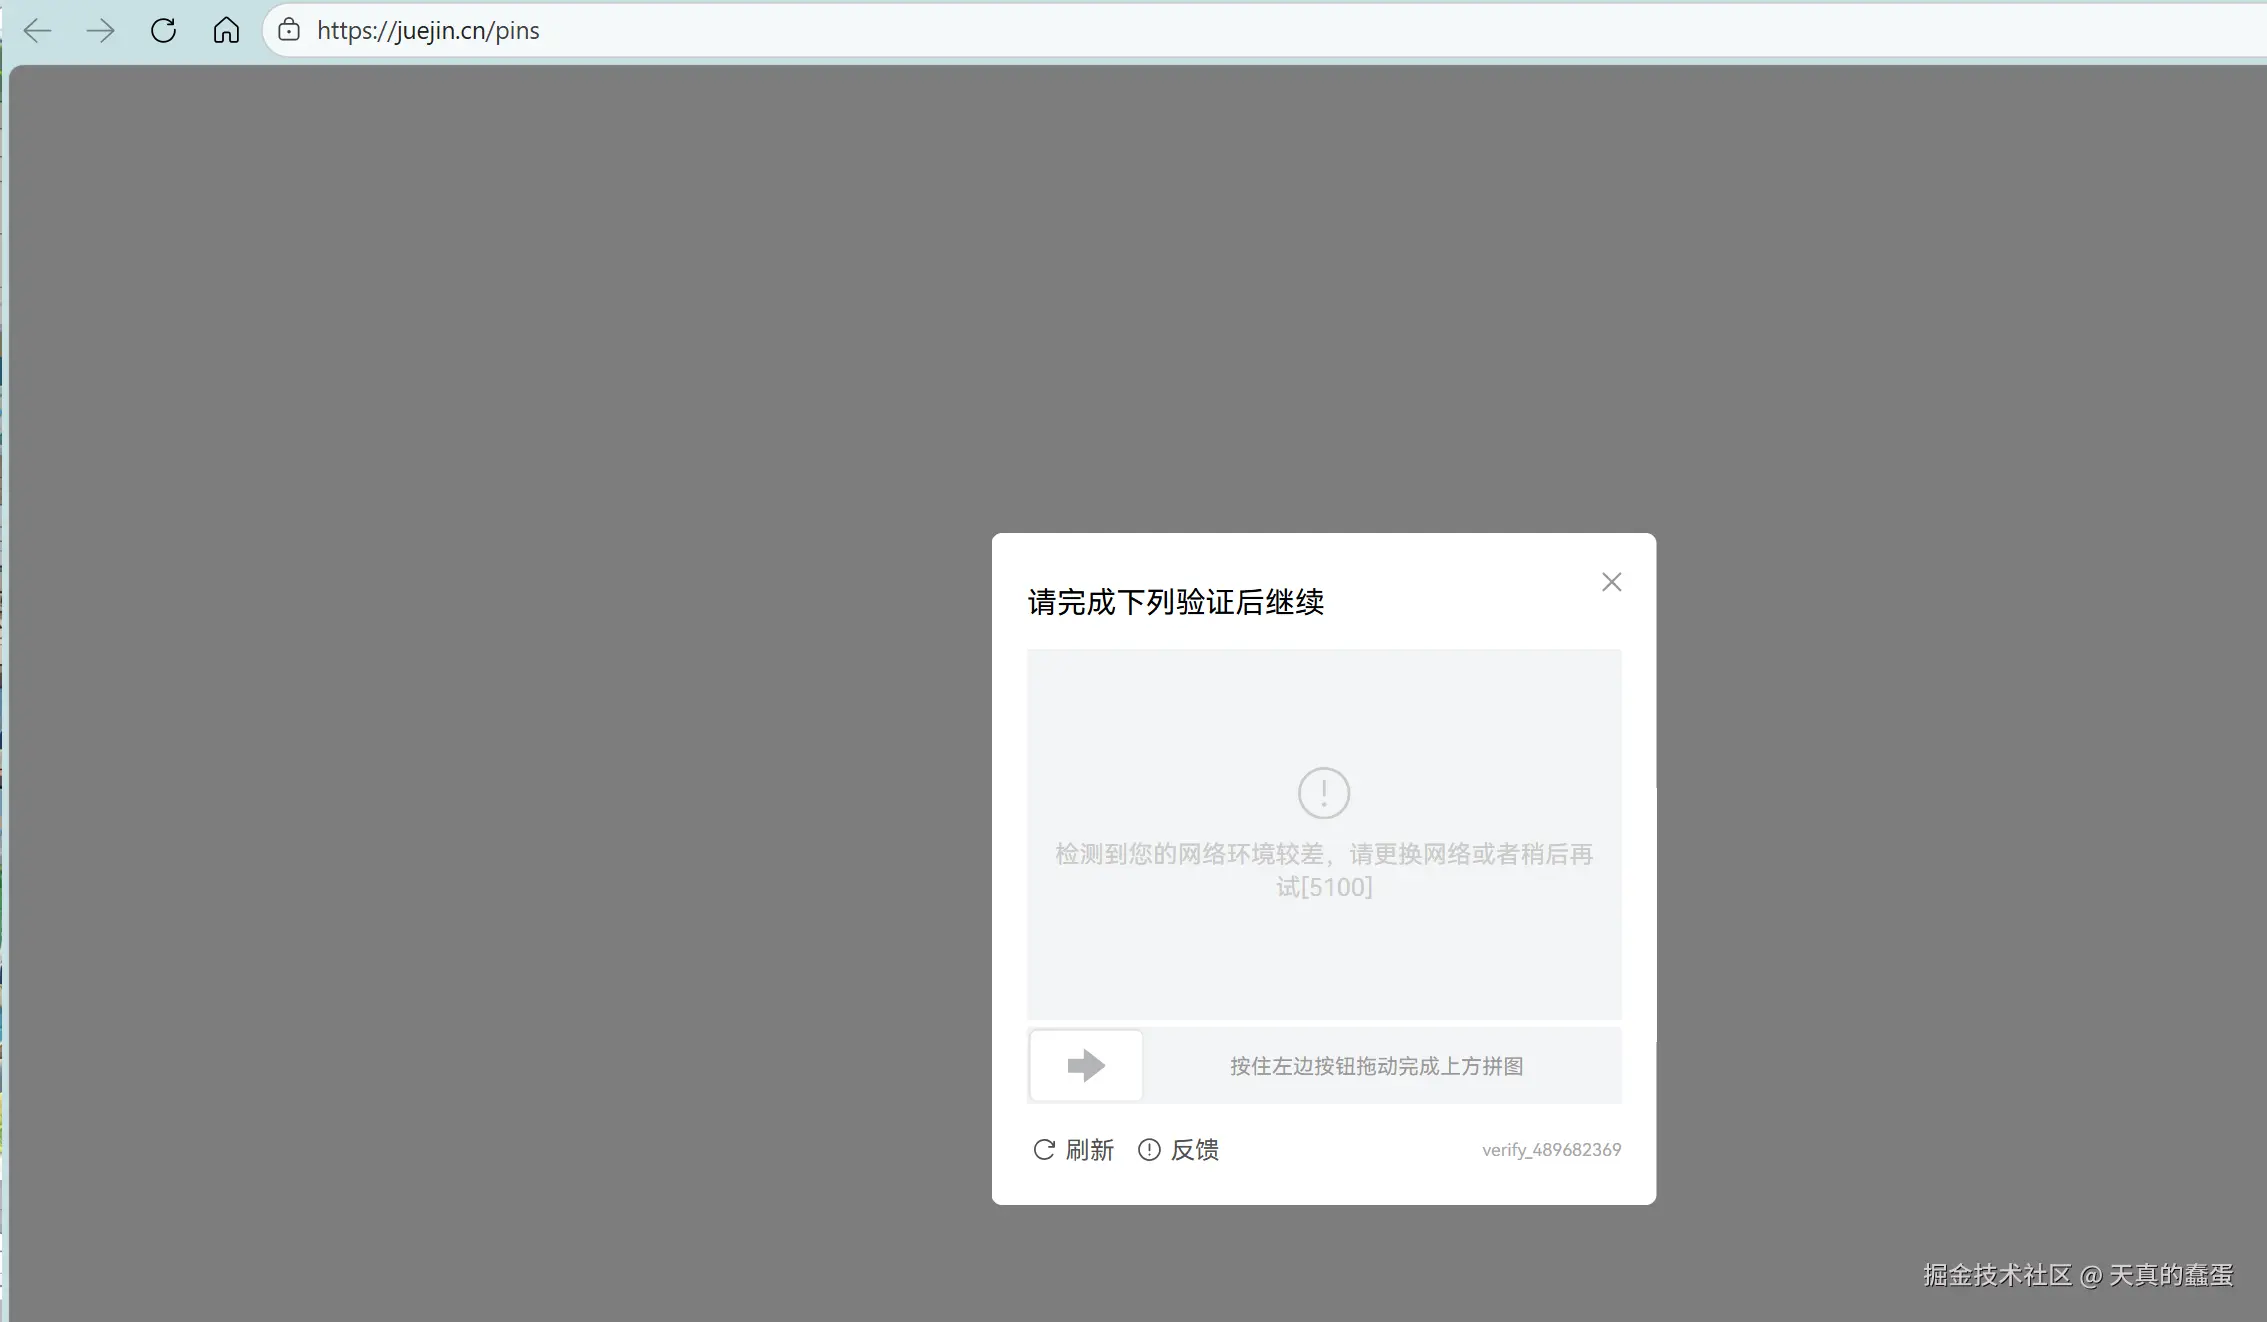Click the arrow slider handle button

(1085, 1065)
